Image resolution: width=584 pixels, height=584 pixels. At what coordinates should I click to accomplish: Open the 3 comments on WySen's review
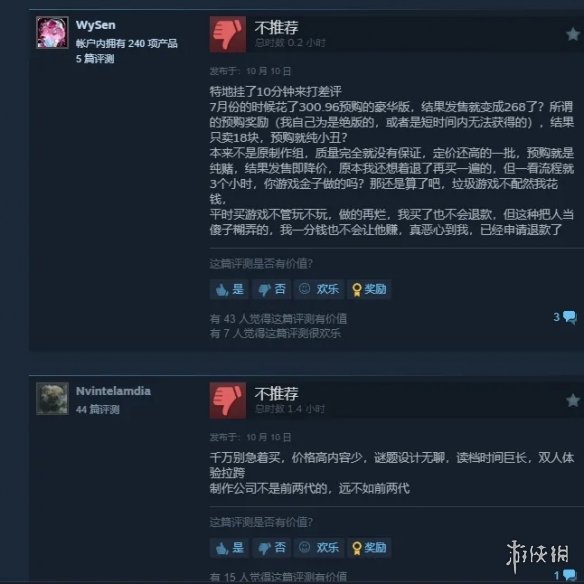pos(565,317)
